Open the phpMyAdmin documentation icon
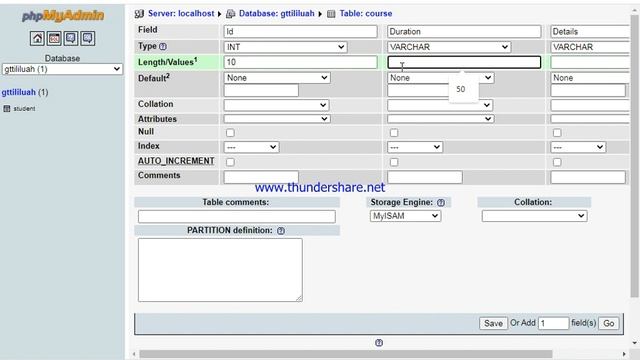 pyautogui.click(x=71, y=38)
